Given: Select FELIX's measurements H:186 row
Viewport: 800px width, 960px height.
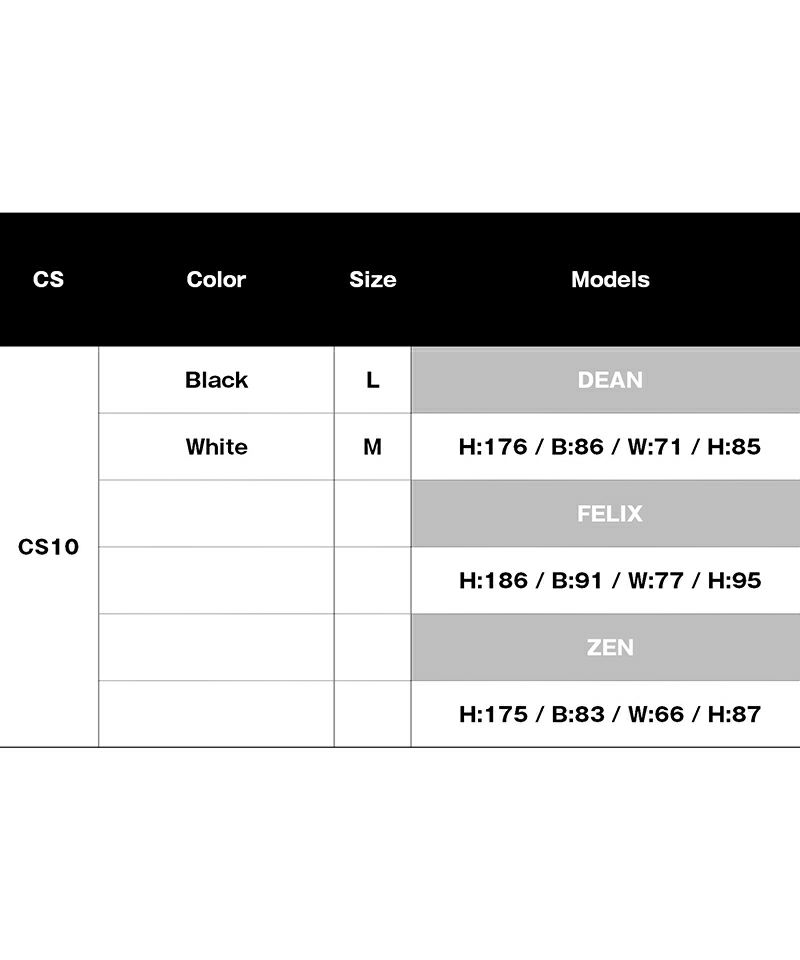Looking at the screenshot, I should 610,580.
